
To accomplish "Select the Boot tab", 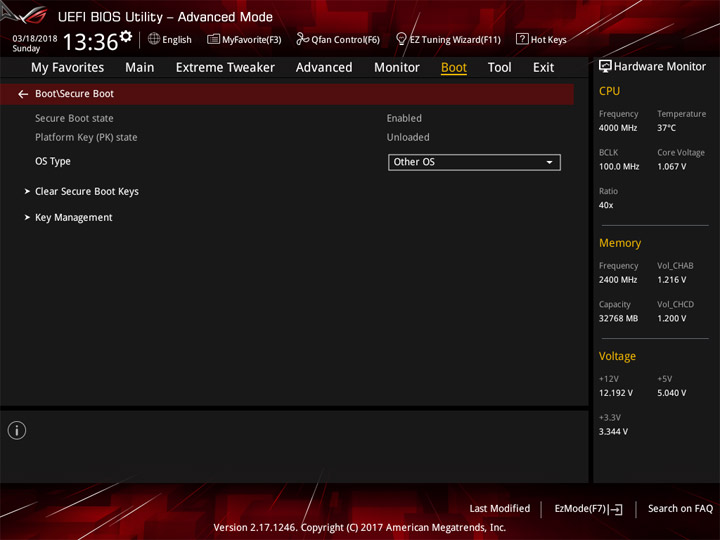I will (x=454, y=68).
